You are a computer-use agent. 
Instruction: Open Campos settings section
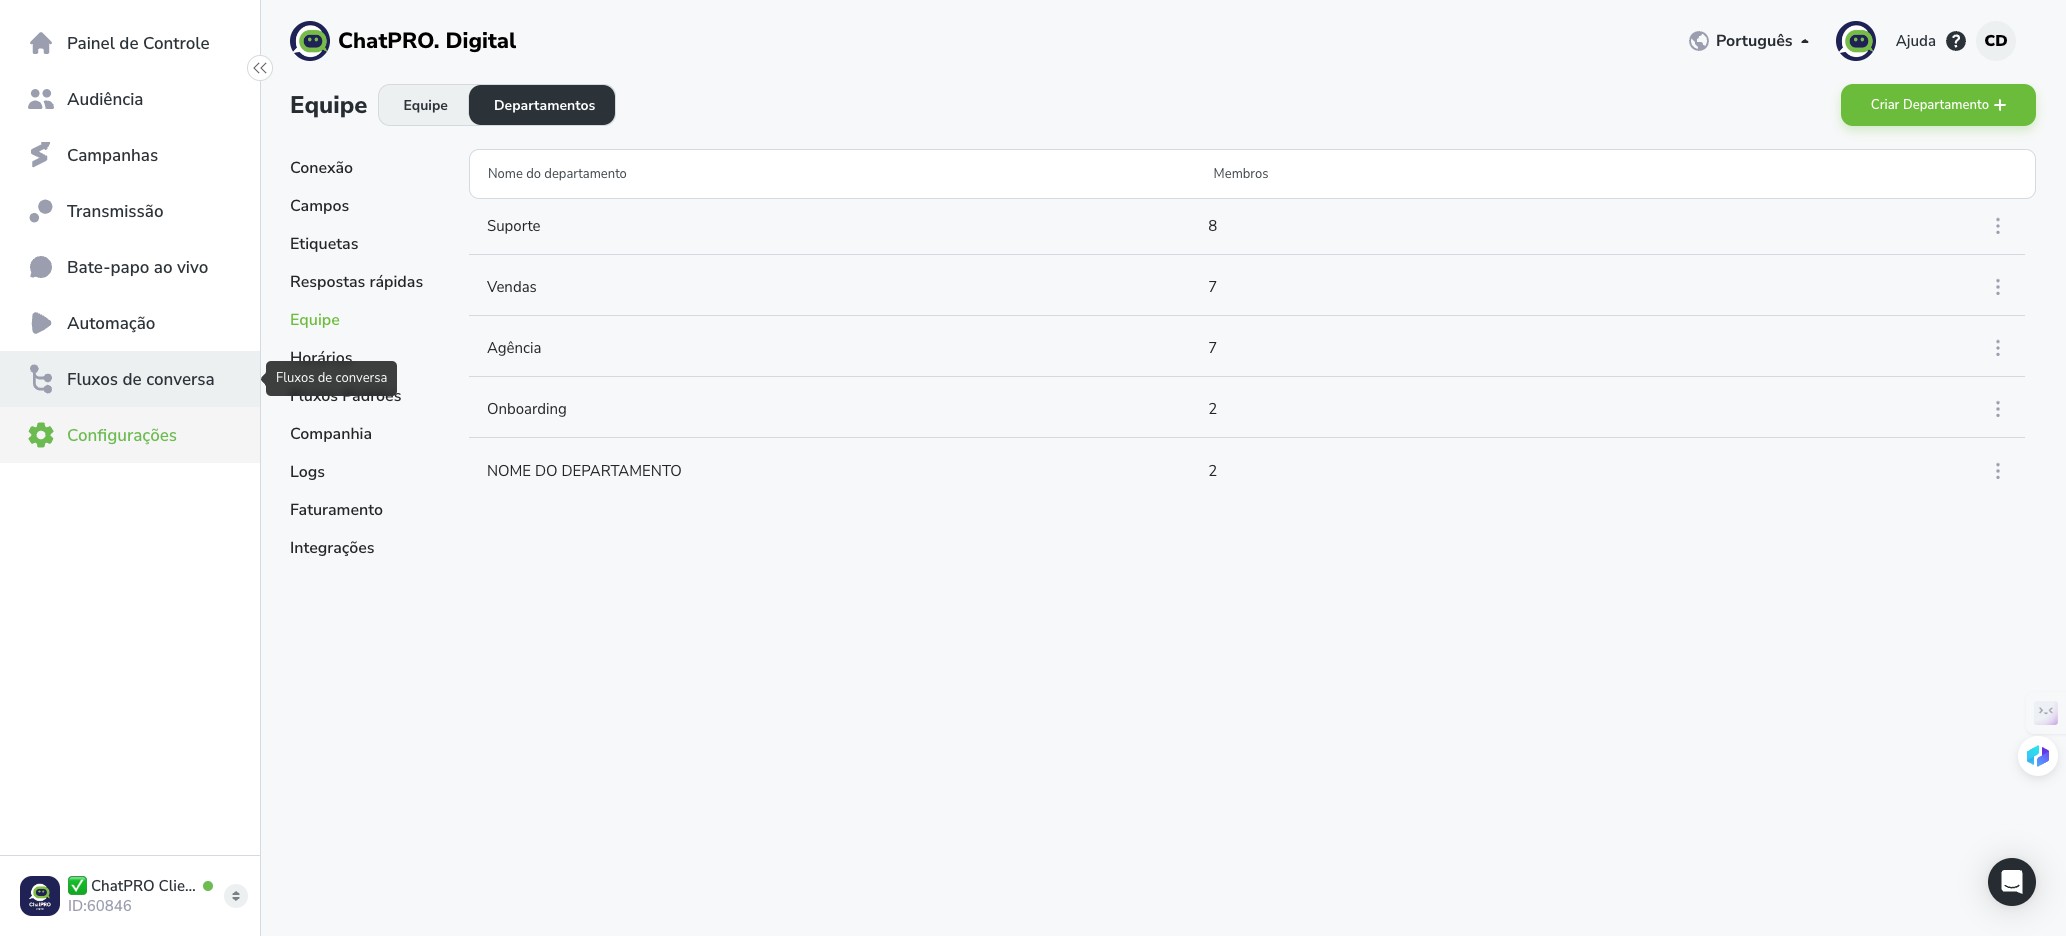[319, 206]
